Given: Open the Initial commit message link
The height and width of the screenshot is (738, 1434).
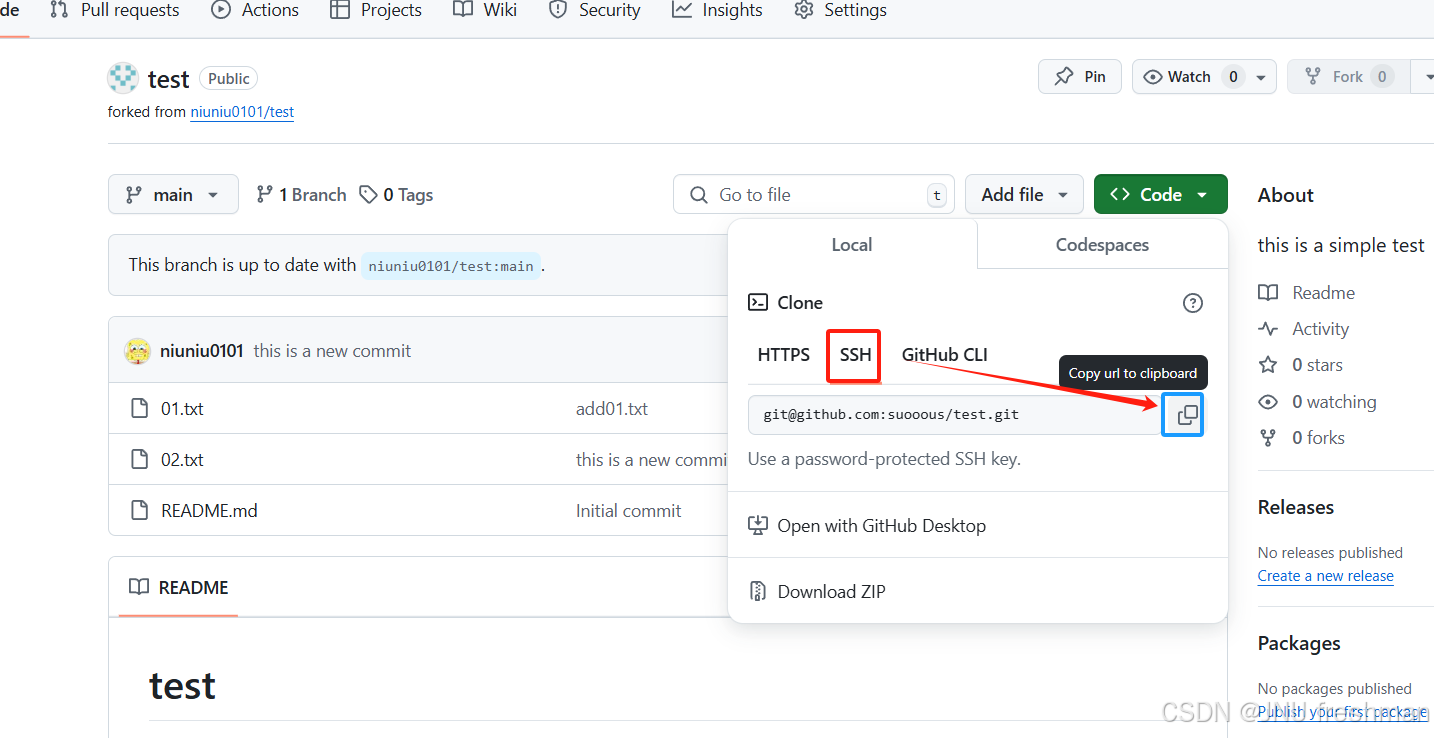Looking at the screenshot, I should coord(628,510).
